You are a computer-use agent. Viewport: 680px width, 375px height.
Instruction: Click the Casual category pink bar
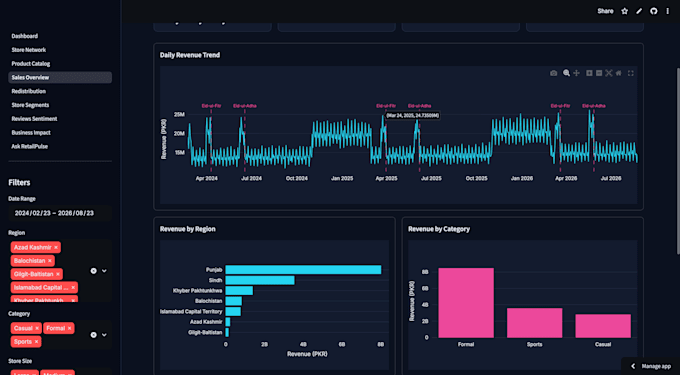[x=603, y=326]
